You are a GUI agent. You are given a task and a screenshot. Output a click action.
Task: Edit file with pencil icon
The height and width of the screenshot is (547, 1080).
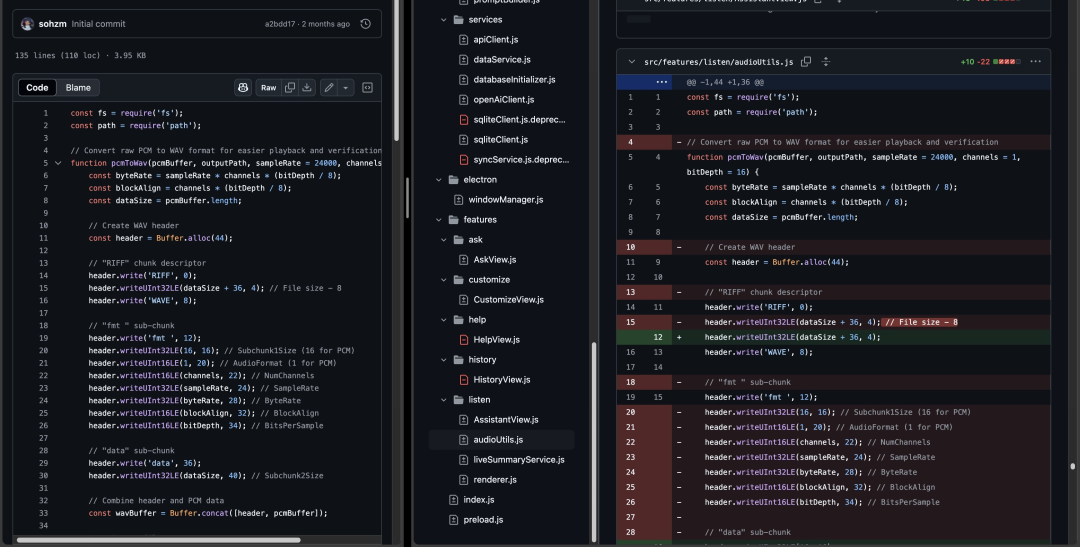[x=329, y=87]
